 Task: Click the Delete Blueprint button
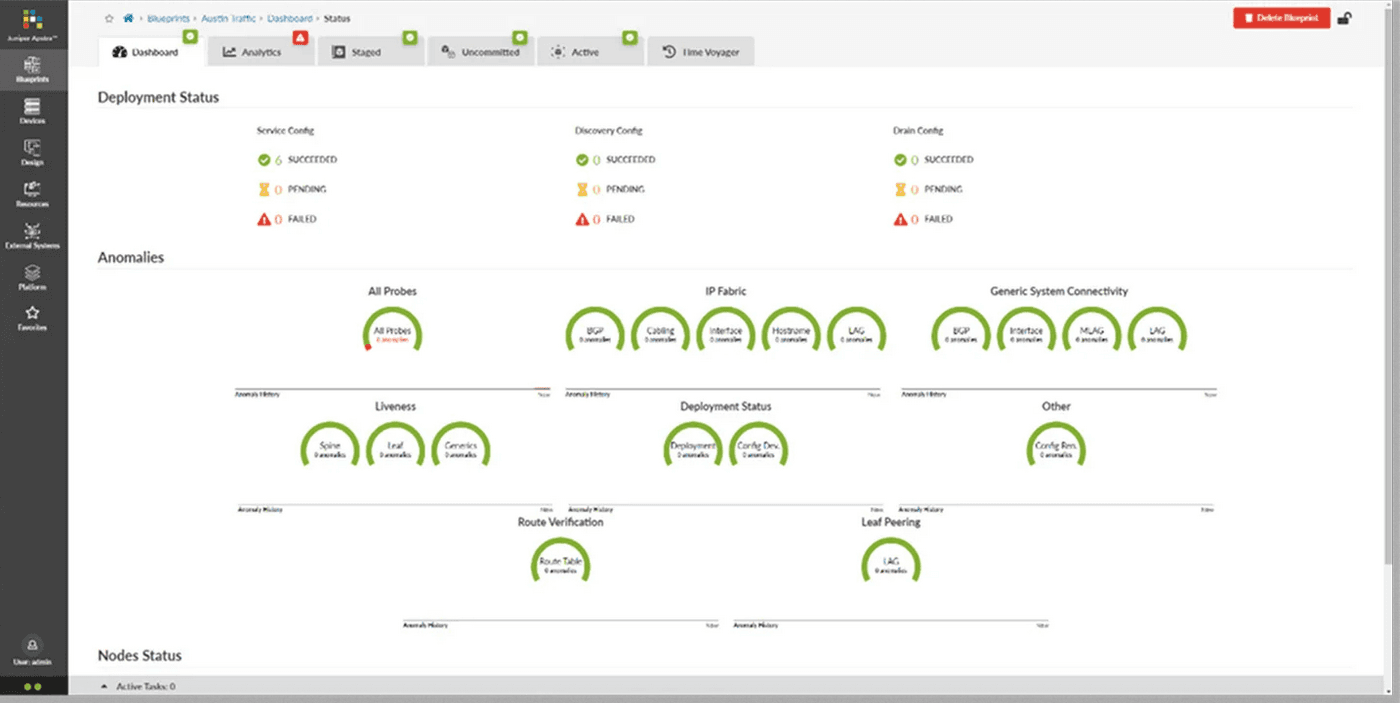click(1281, 18)
